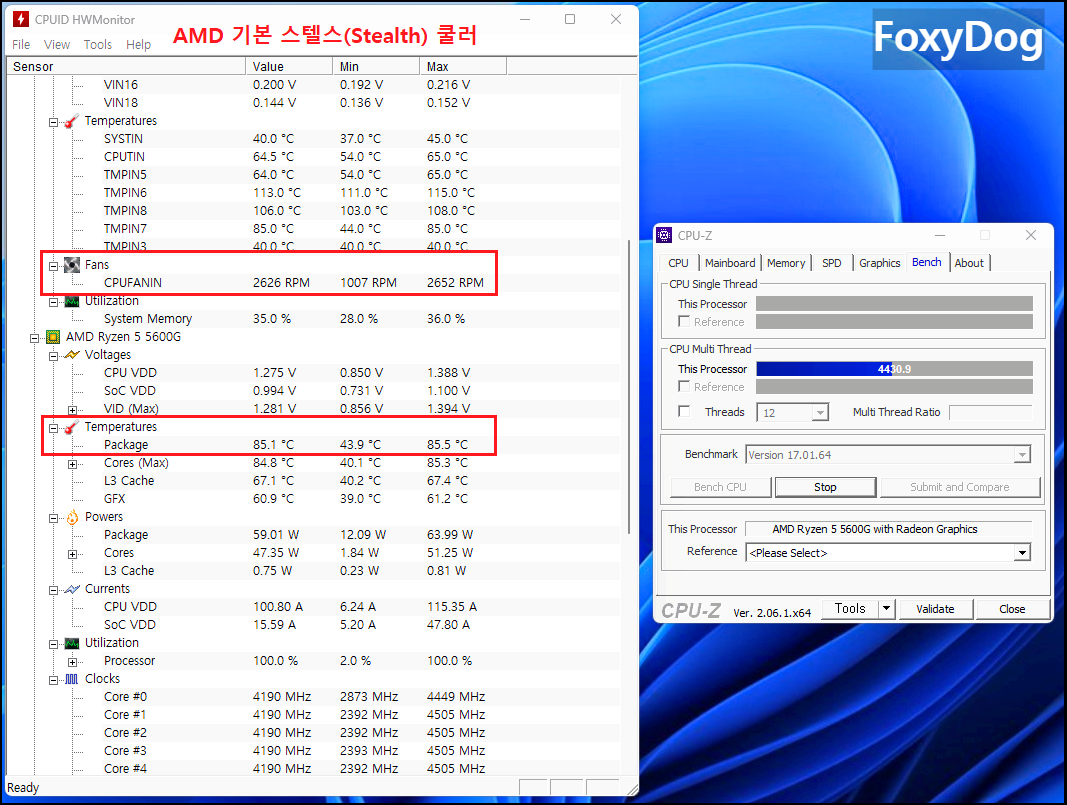
Task: Collapse the AMD Ryzen 5 5600G node
Action: [34, 338]
